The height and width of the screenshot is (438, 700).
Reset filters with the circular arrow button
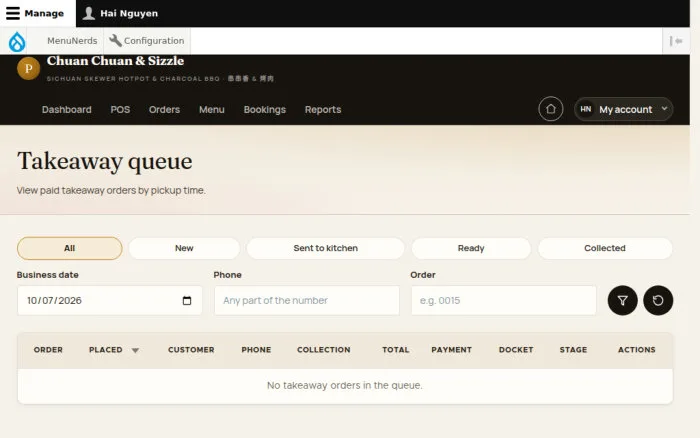coord(658,300)
